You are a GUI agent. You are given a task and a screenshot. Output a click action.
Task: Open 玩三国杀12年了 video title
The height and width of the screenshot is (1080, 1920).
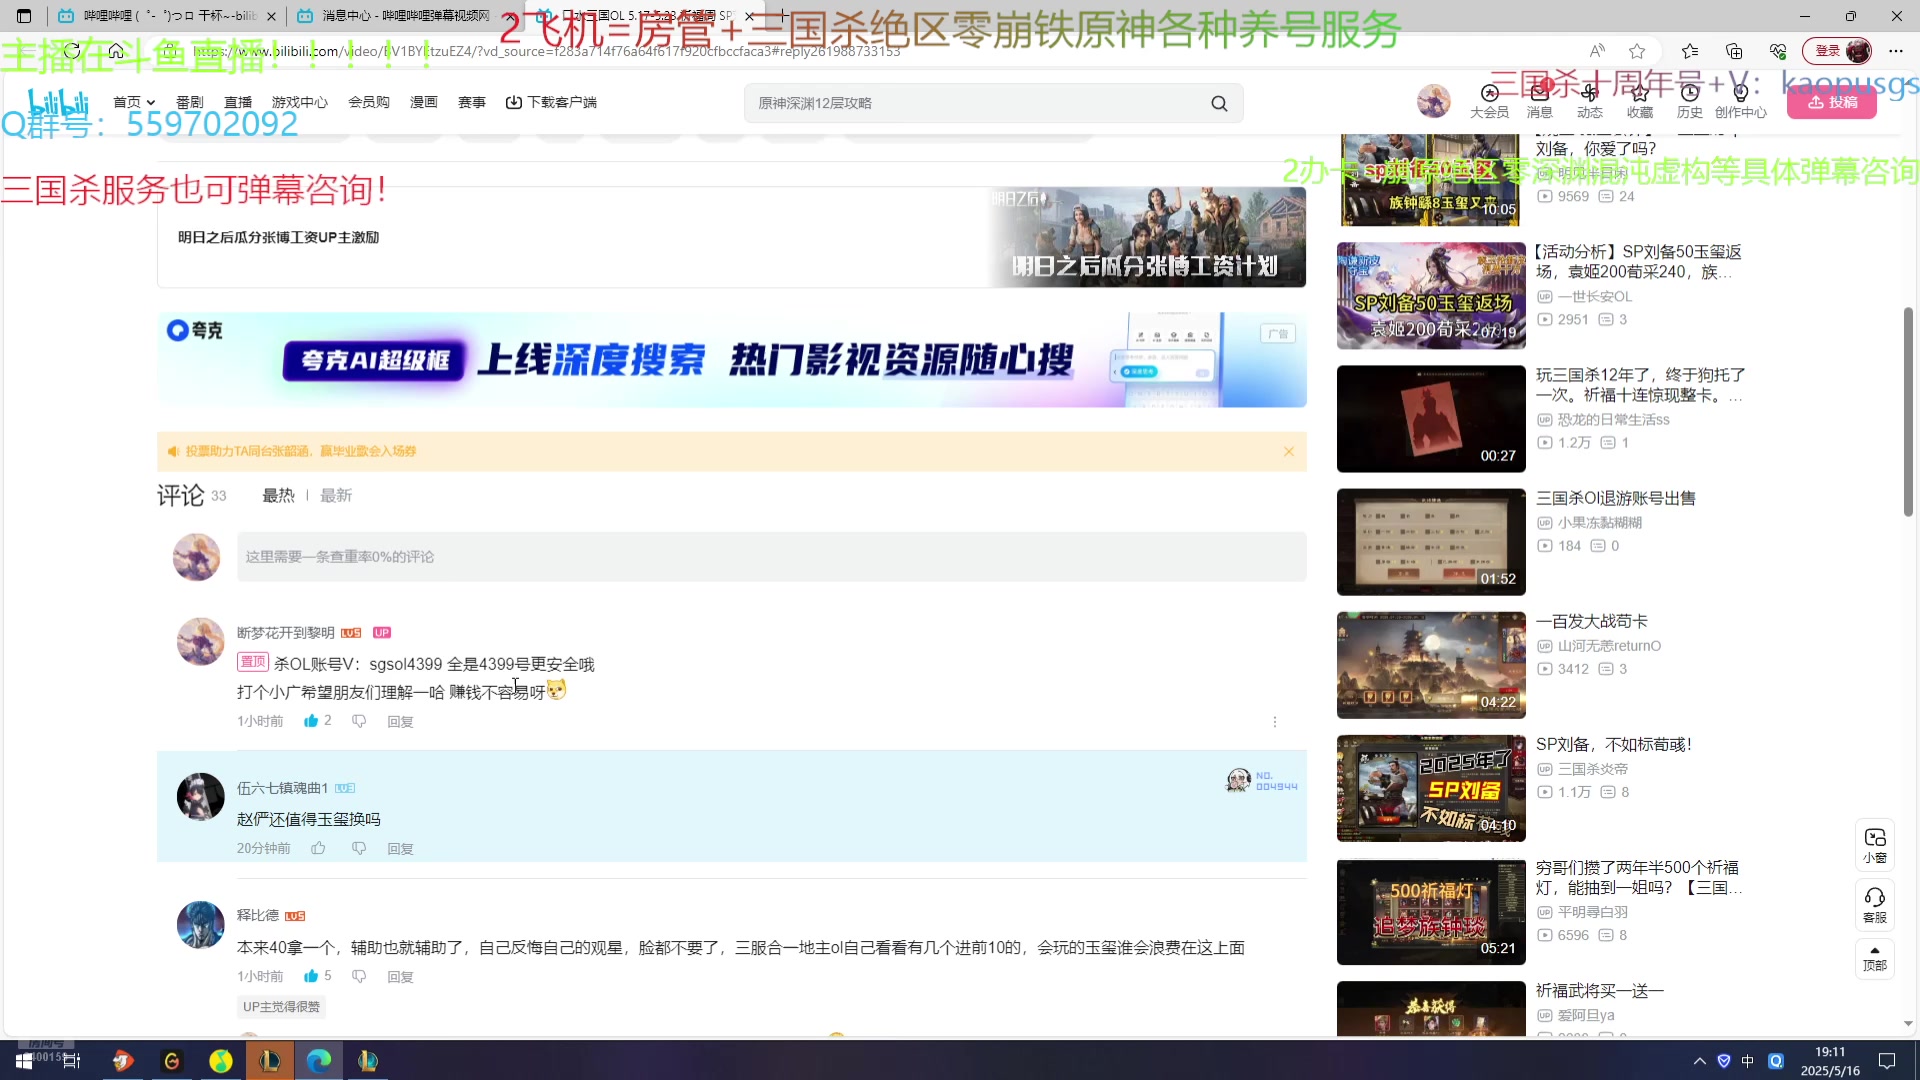(1640, 385)
